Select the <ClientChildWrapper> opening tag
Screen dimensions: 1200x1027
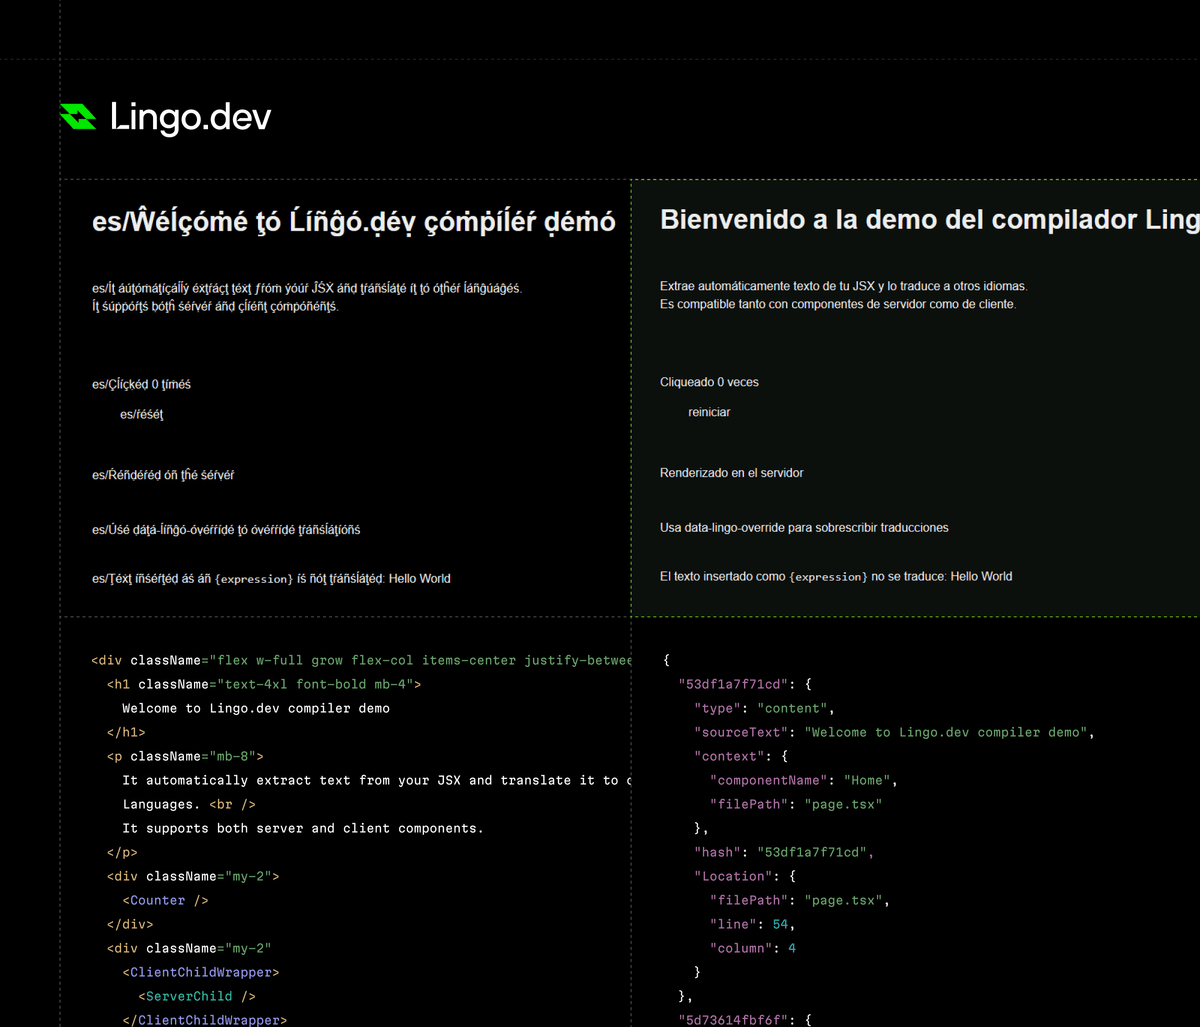[x=201, y=972]
